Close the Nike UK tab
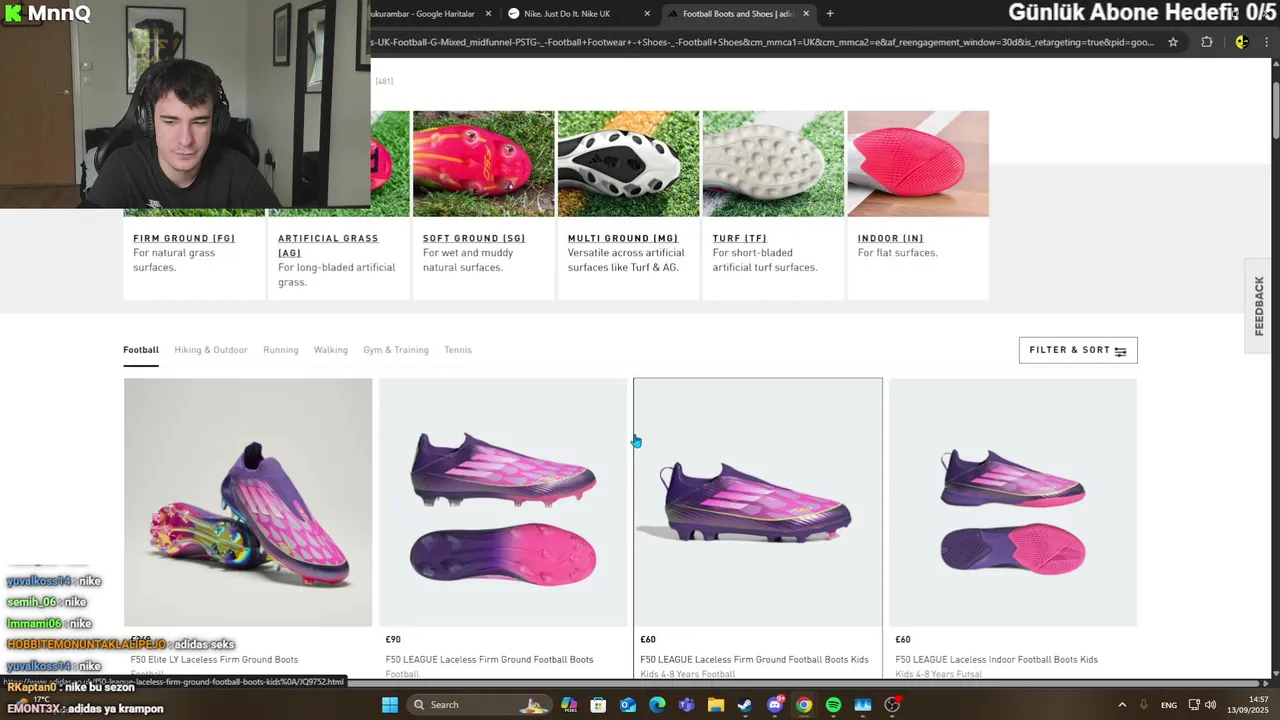 click(647, 14)
